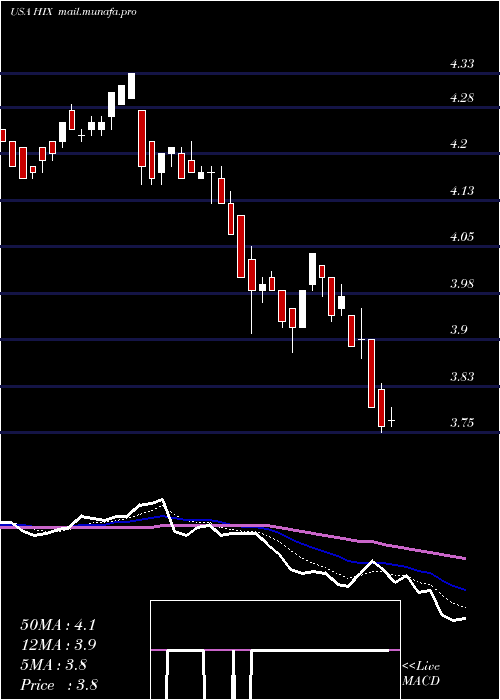The width and height of the screenshot is (500, 700).
Task: Select the 3.98 price axis label
Action: pyautogui.click(x=462, y=284)
